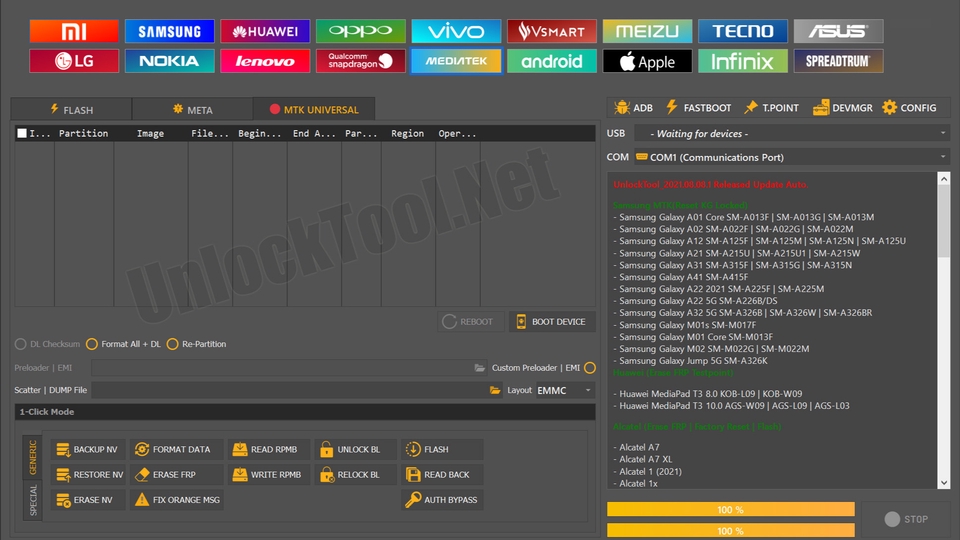The width and height of the screenshot is (960, 540).
Task: Click the Partition column header
Action: point(83,133)
